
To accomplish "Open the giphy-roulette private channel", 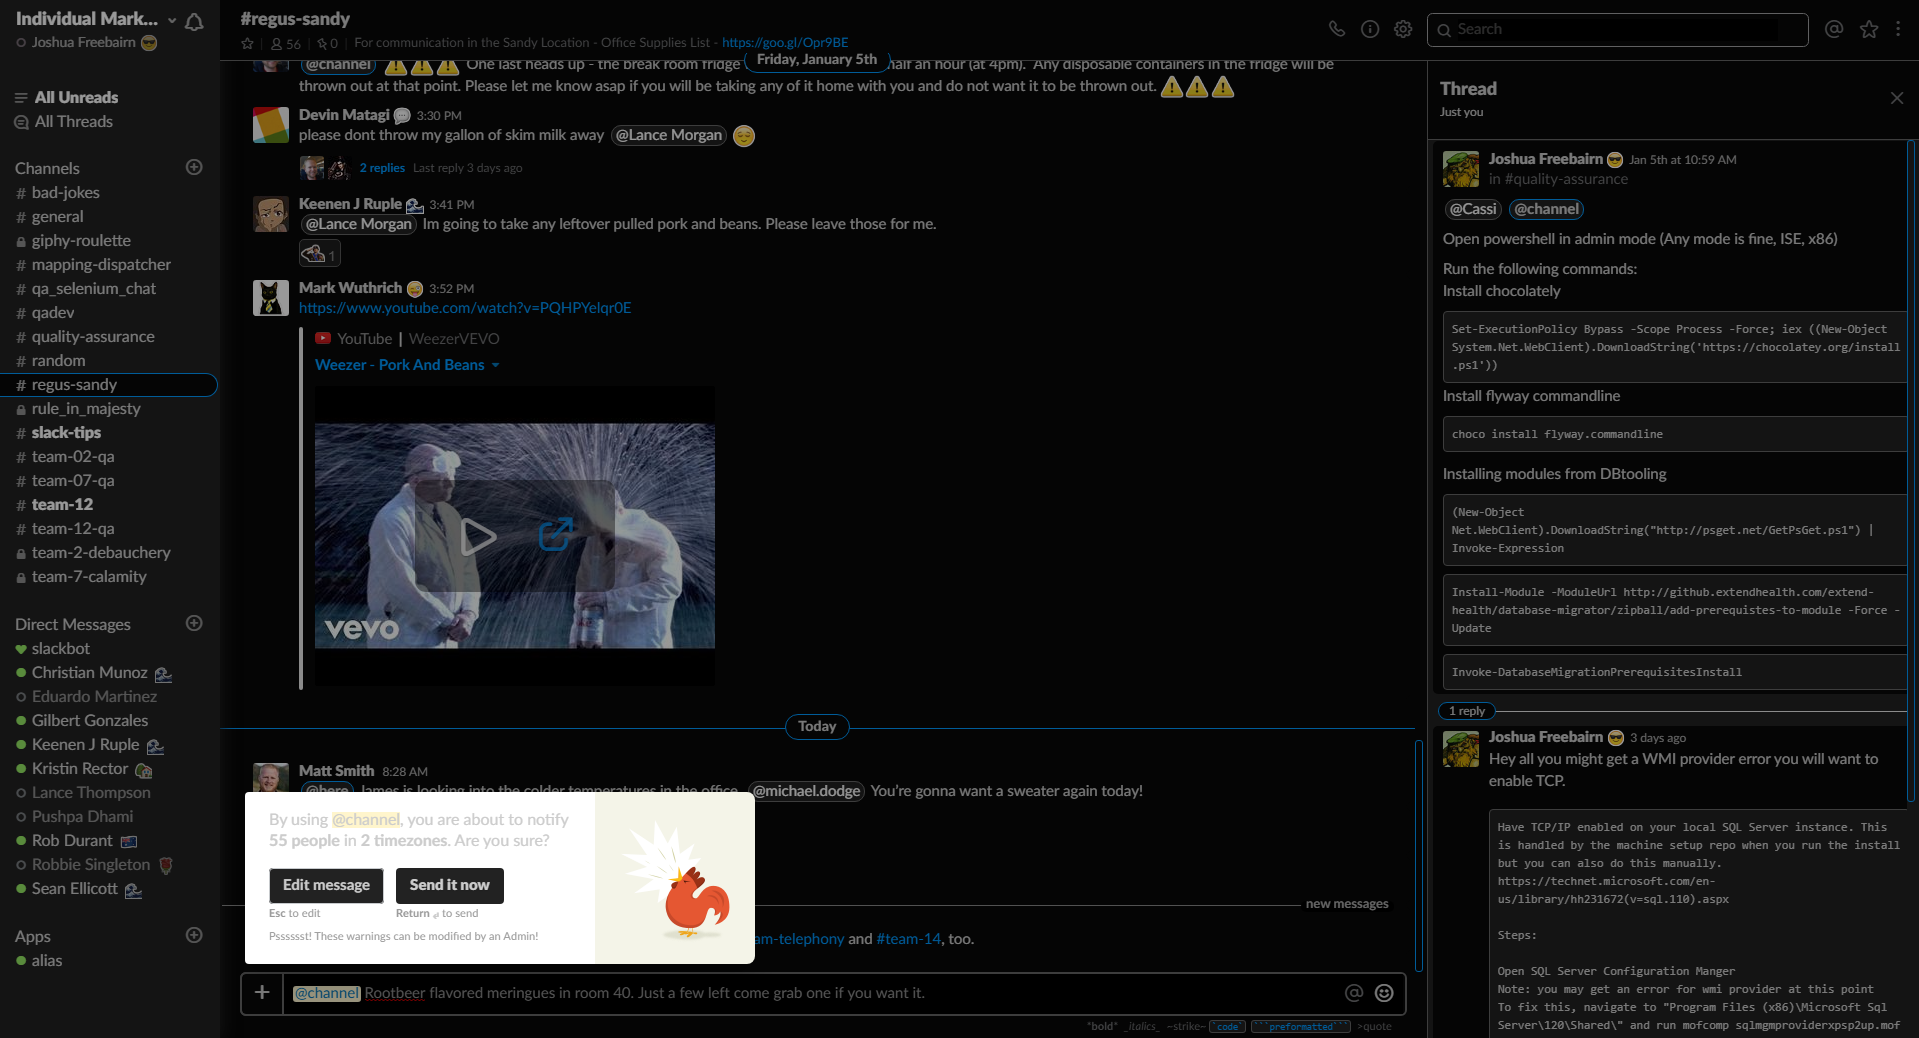I will pos(81,240).
